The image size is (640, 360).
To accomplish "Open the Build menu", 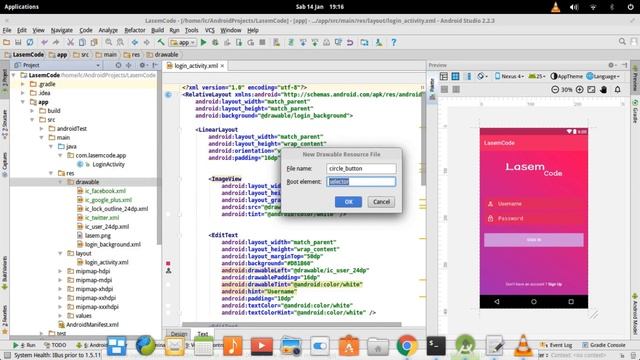I will coord(157,30).
